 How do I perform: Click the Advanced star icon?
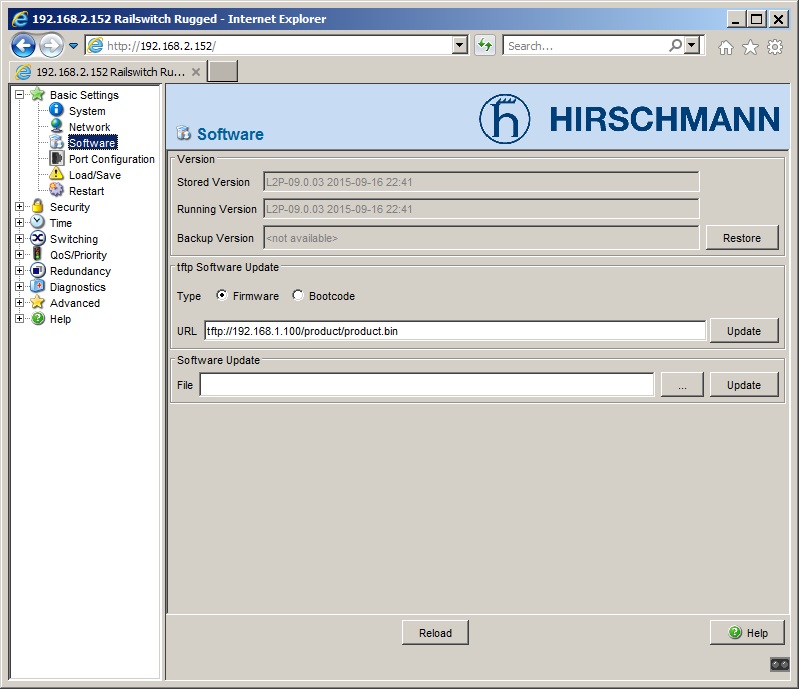click(x=38, y=302)
